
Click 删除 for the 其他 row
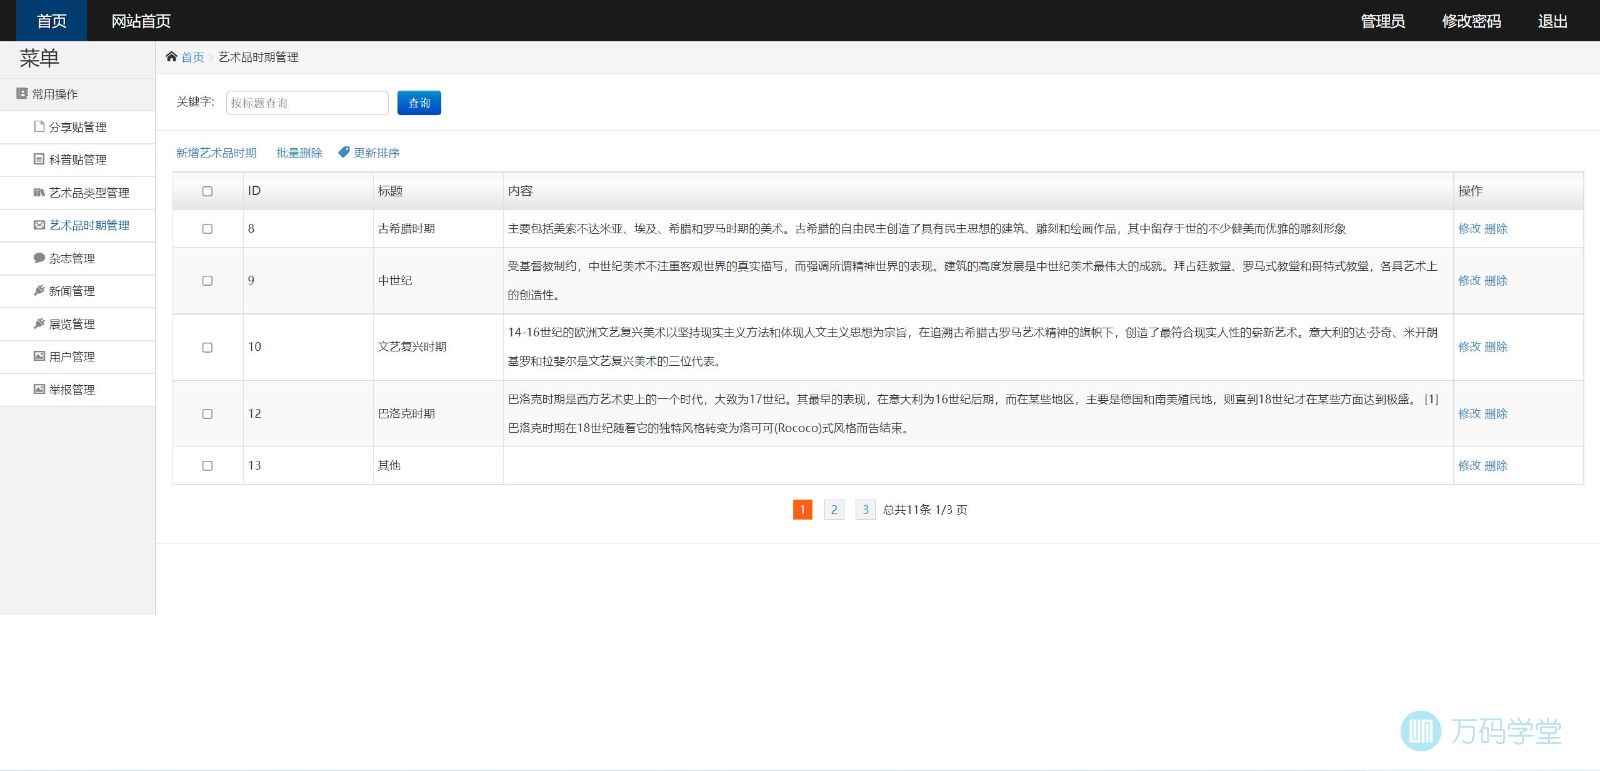tap(1496, 466)
